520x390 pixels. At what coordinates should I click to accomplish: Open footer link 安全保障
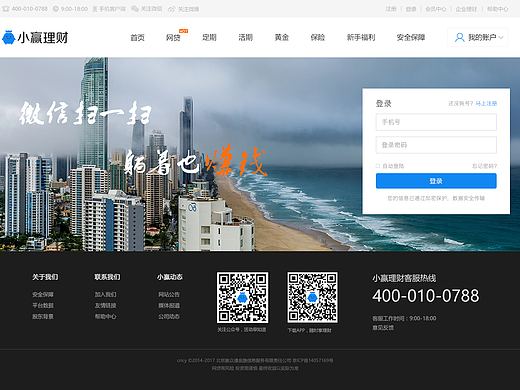(43, 294)
